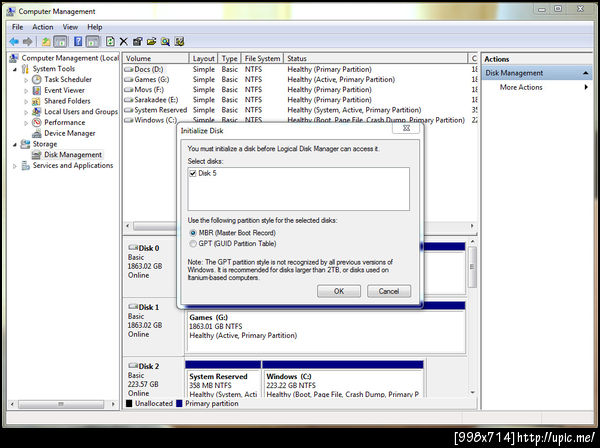
Task: Click the Local Users and Groups icon
Action: coord(36,112)
